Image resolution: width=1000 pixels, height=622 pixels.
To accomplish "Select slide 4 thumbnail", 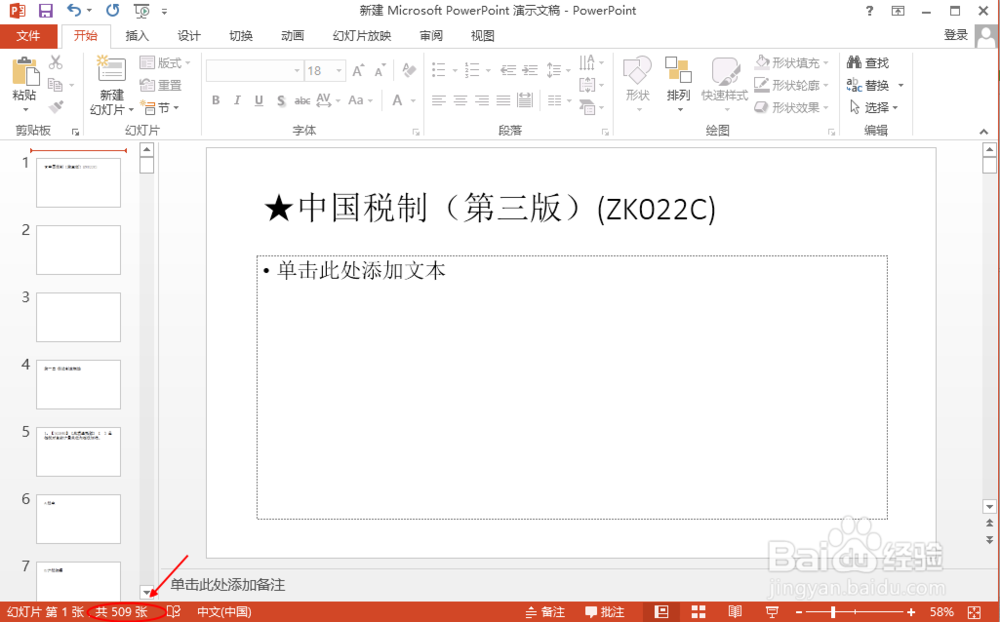I will pyautogui.click(x=78, y=385).
